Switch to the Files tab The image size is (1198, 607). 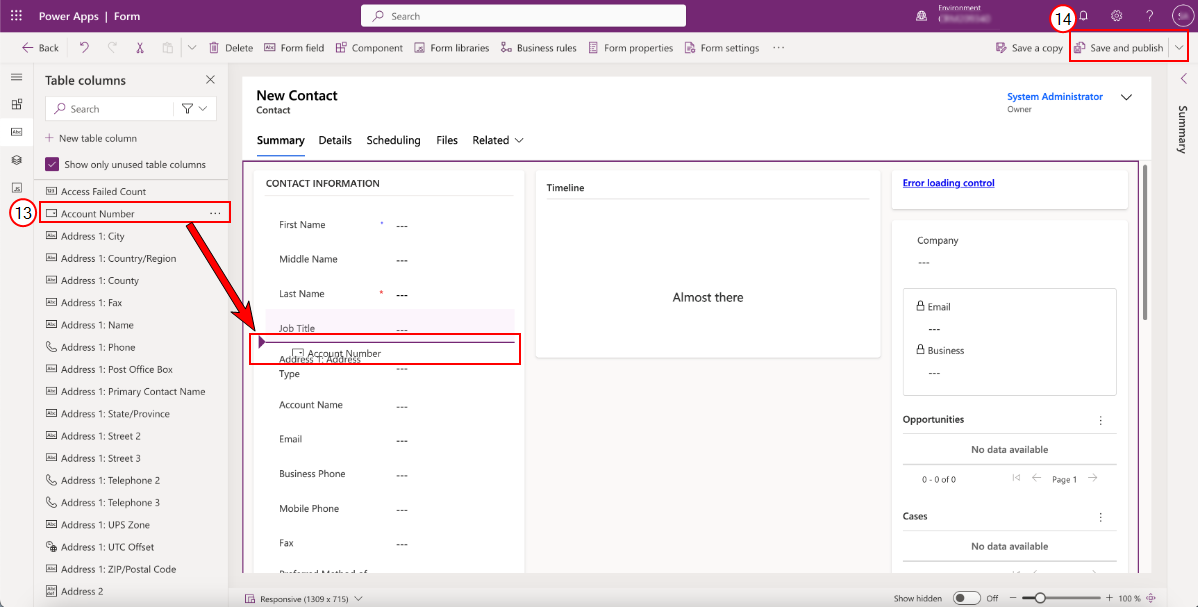pos(447,140)
